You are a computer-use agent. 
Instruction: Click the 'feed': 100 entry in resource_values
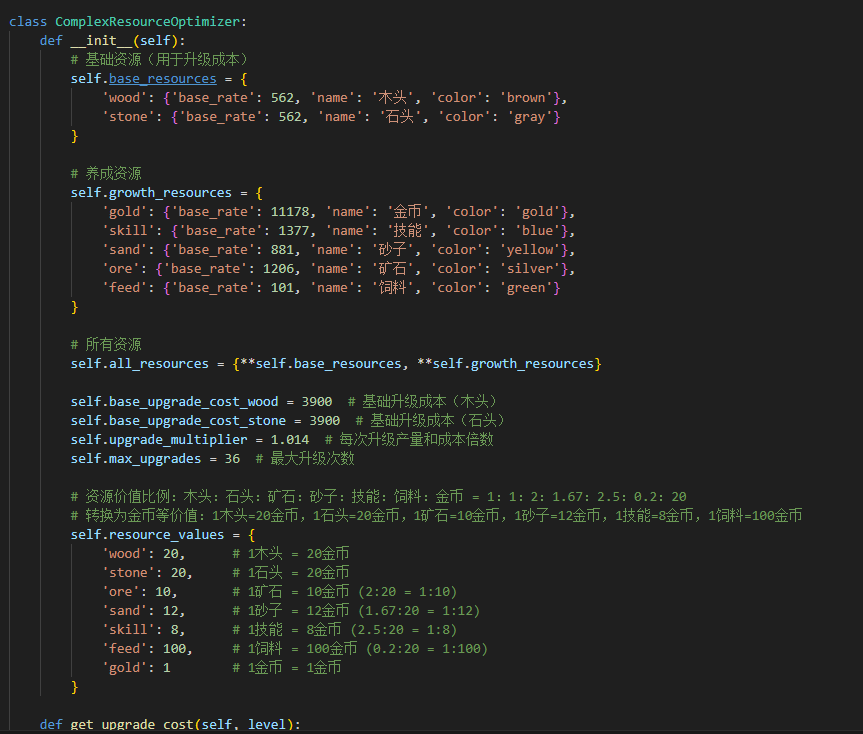(147, 649)
